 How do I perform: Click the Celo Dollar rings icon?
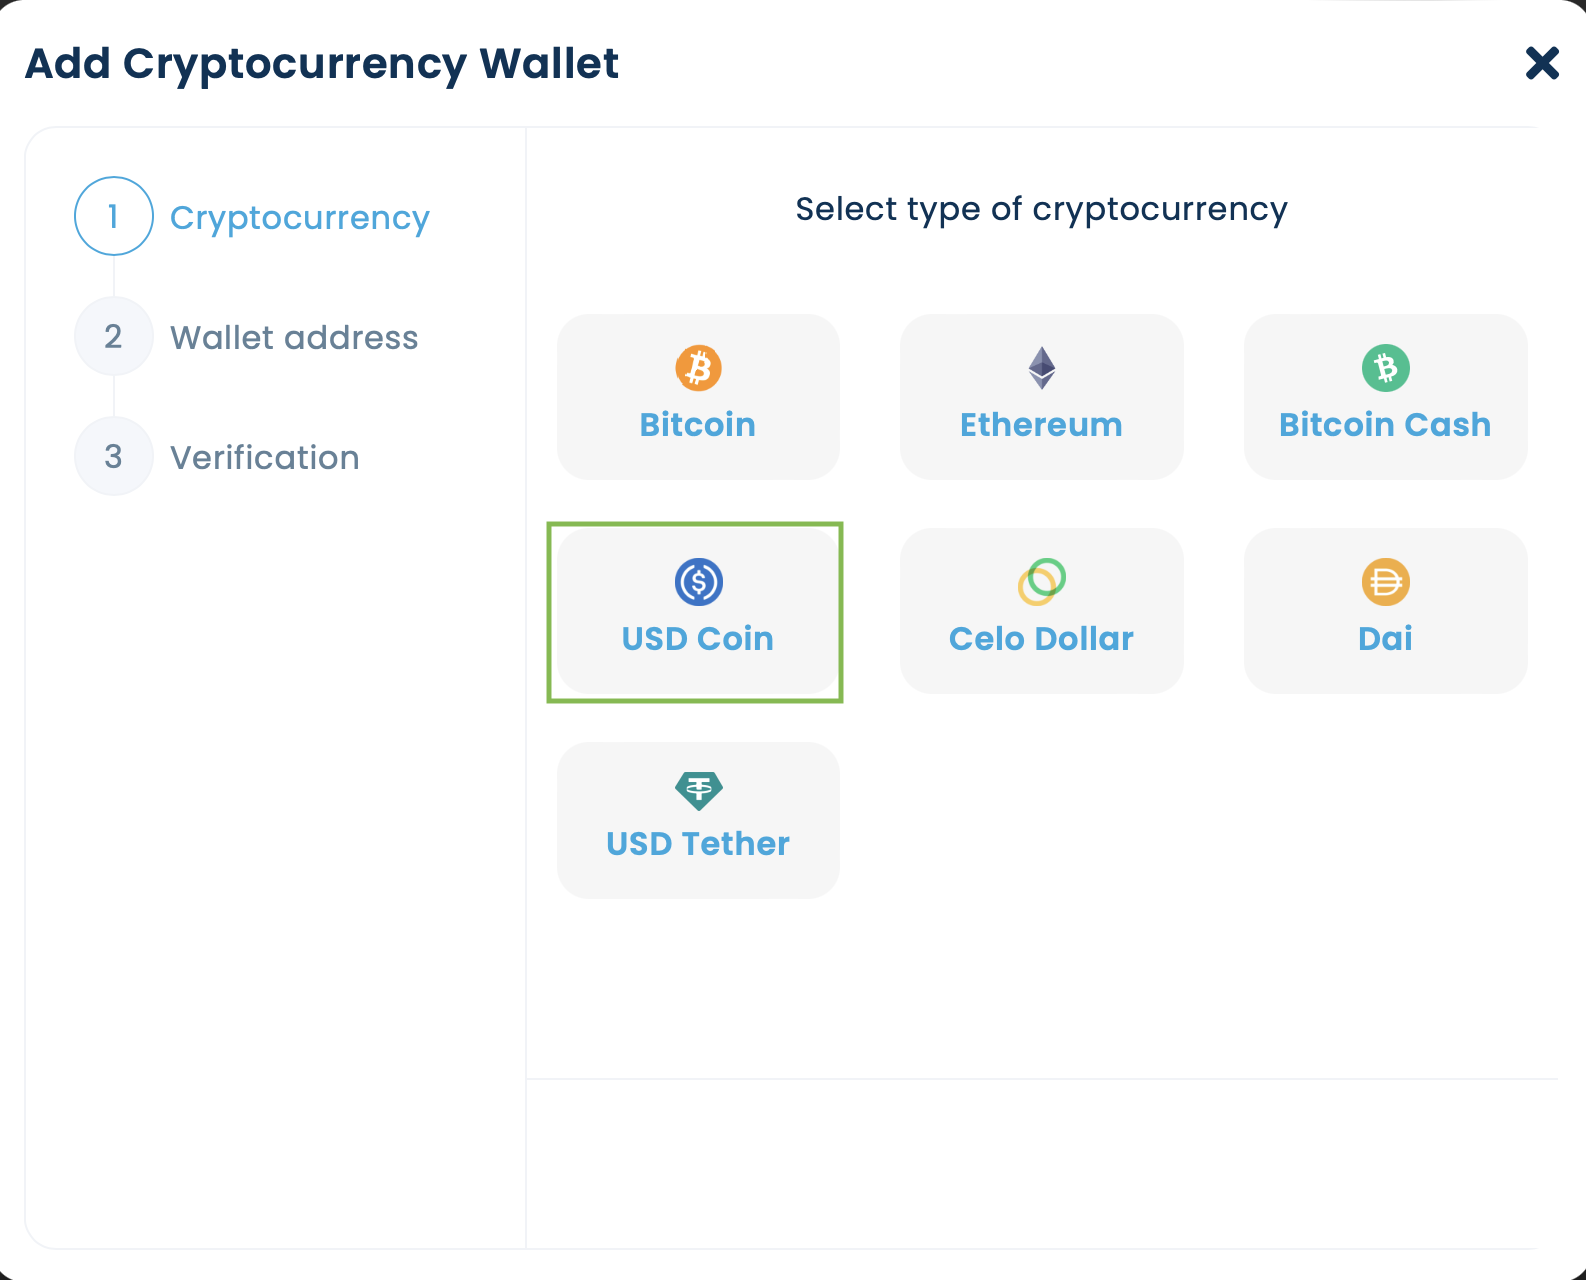[1042, 581]
